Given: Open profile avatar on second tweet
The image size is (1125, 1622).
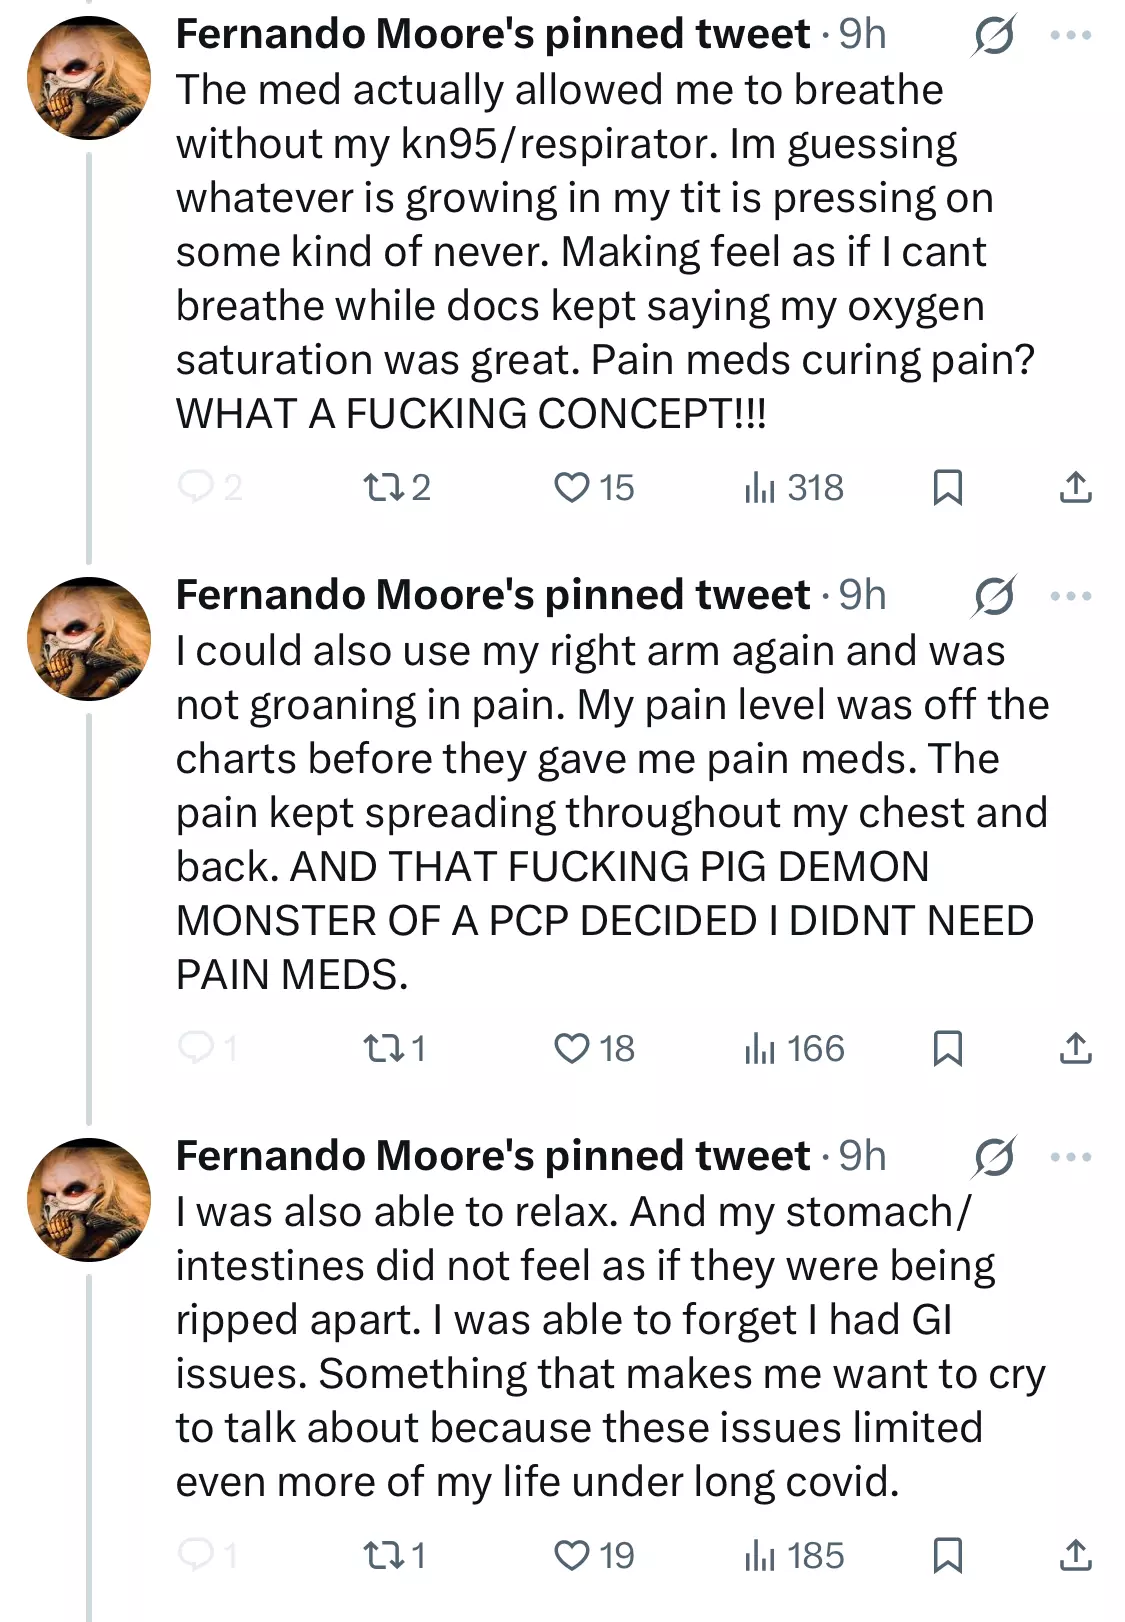Looking at the screenshot, I should click(89, 639).
